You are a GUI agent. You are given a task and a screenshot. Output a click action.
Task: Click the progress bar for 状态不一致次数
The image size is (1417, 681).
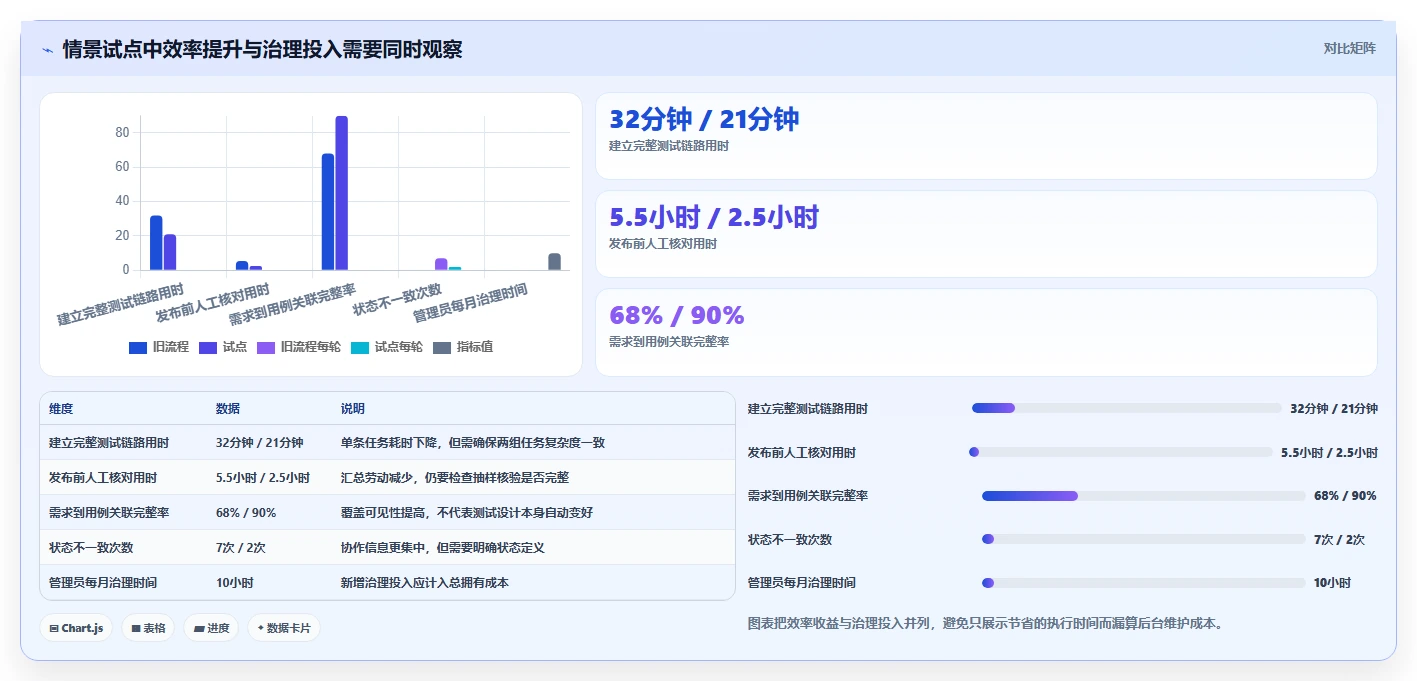tap(1144, 539)
